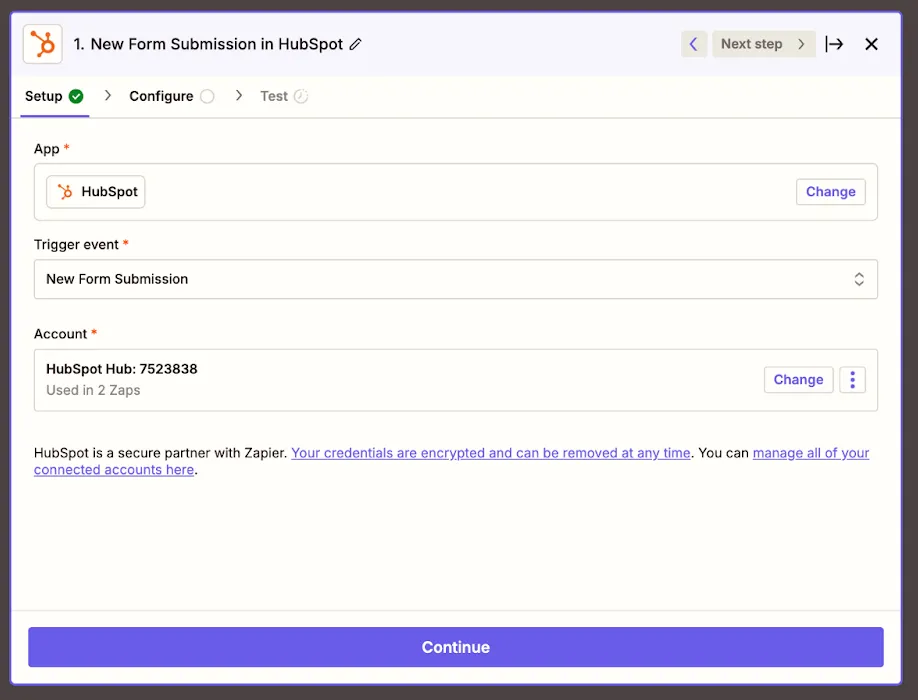Switch to the Test tab

(x=284, y=96)
